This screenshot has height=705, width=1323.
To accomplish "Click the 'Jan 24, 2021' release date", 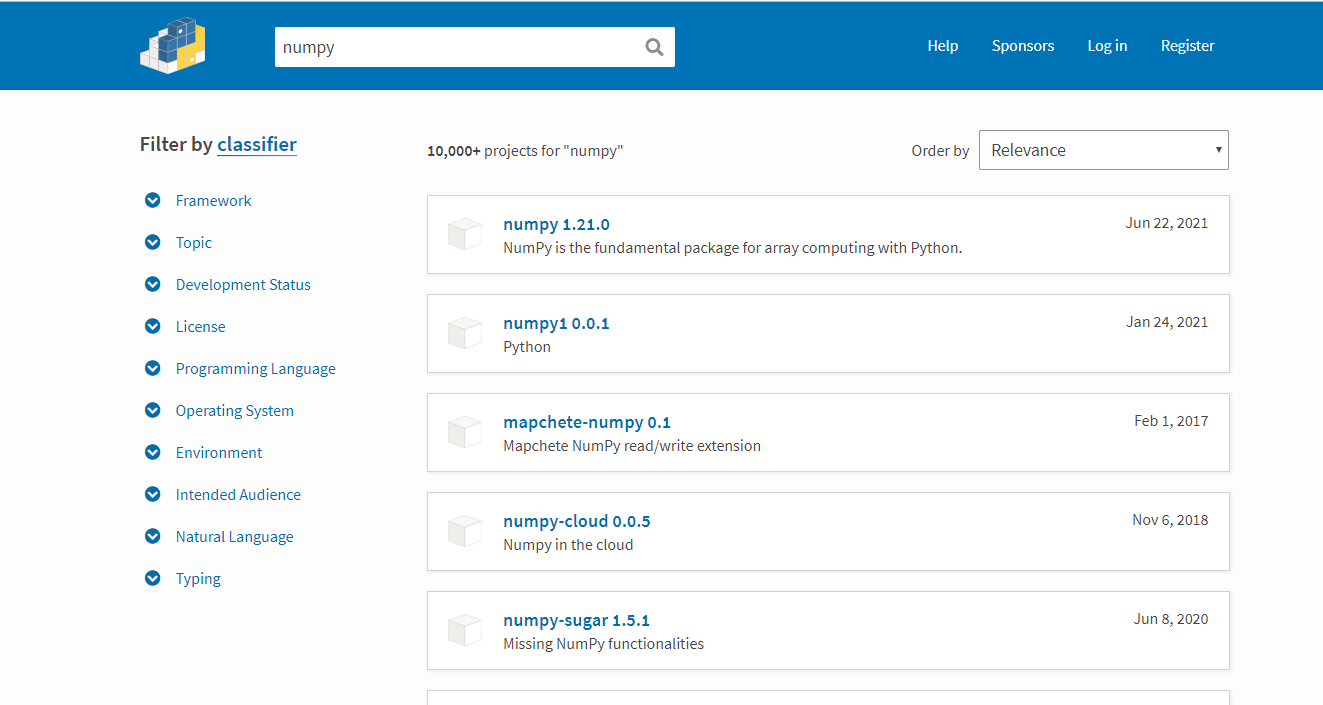I will pos(1167,322).
